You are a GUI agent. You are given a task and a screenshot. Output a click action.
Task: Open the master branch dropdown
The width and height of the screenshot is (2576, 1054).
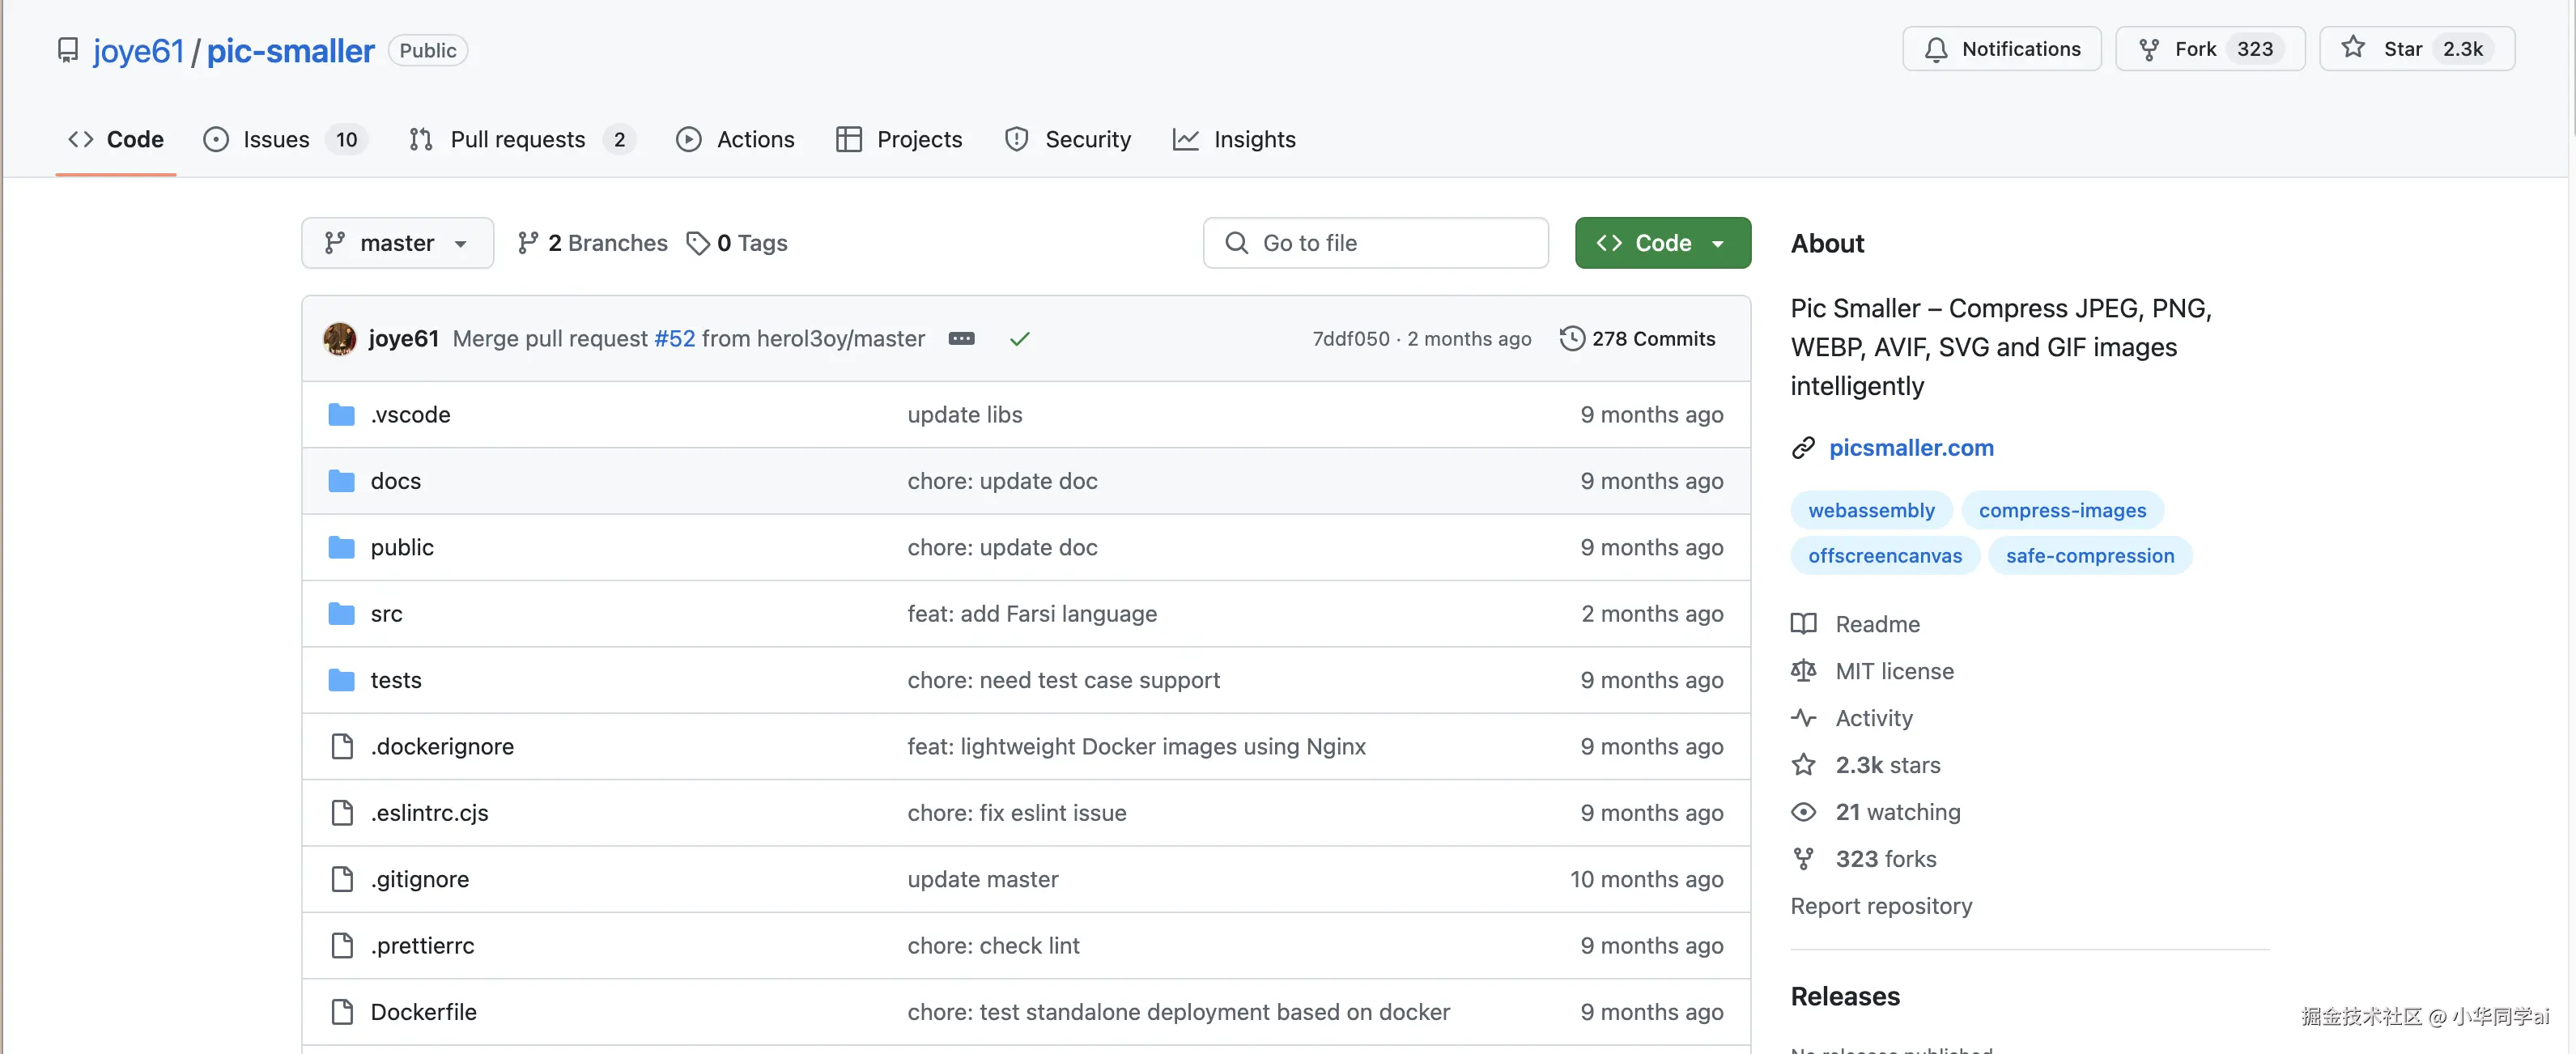397,243
